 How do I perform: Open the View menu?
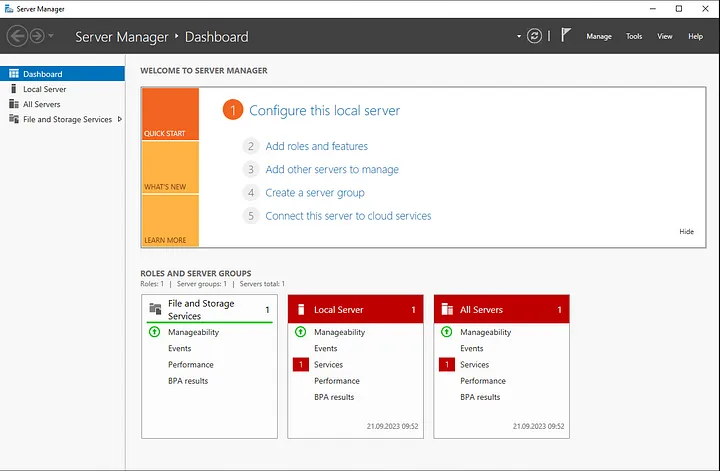(665, 36)
